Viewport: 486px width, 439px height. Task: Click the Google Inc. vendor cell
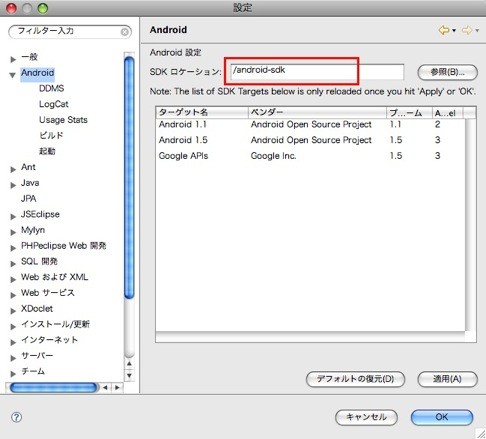tap(273, 156)
